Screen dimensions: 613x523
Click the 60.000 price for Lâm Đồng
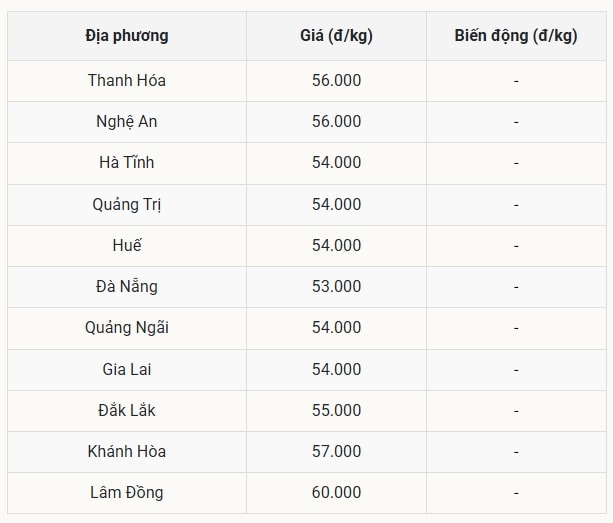point(336,492)
